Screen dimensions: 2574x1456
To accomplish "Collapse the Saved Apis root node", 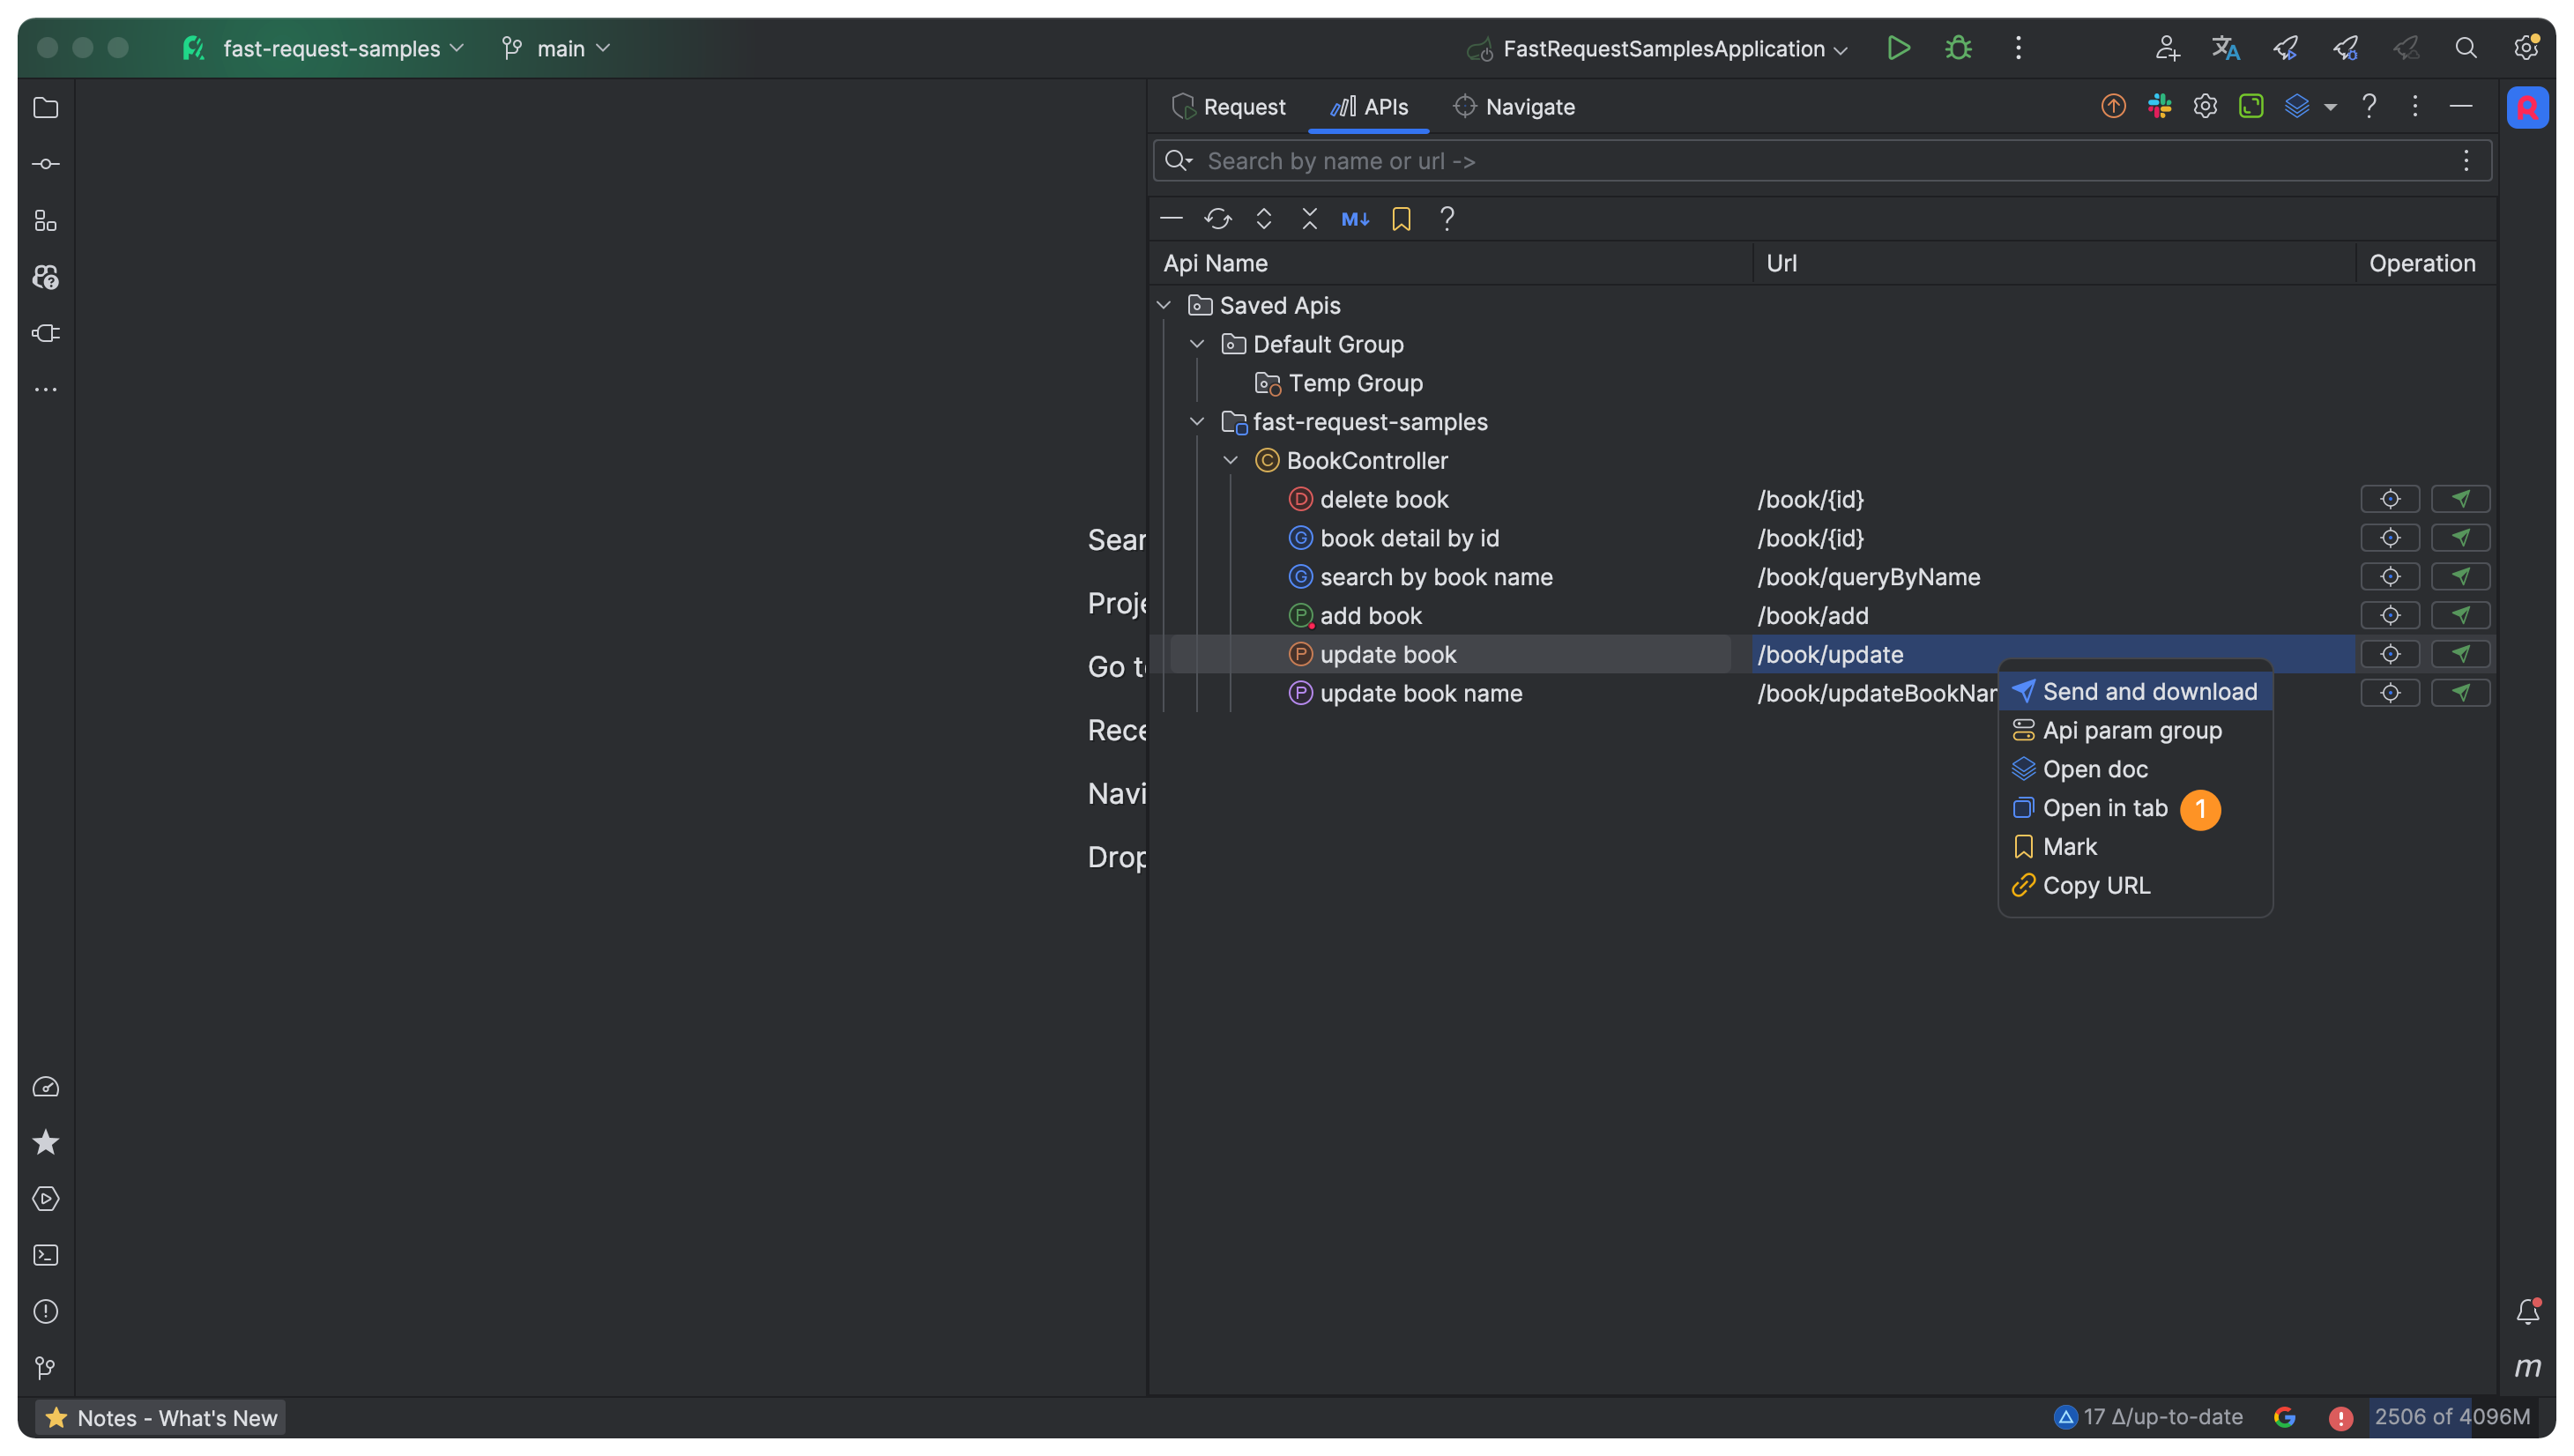I will [x=1164, y=305].
